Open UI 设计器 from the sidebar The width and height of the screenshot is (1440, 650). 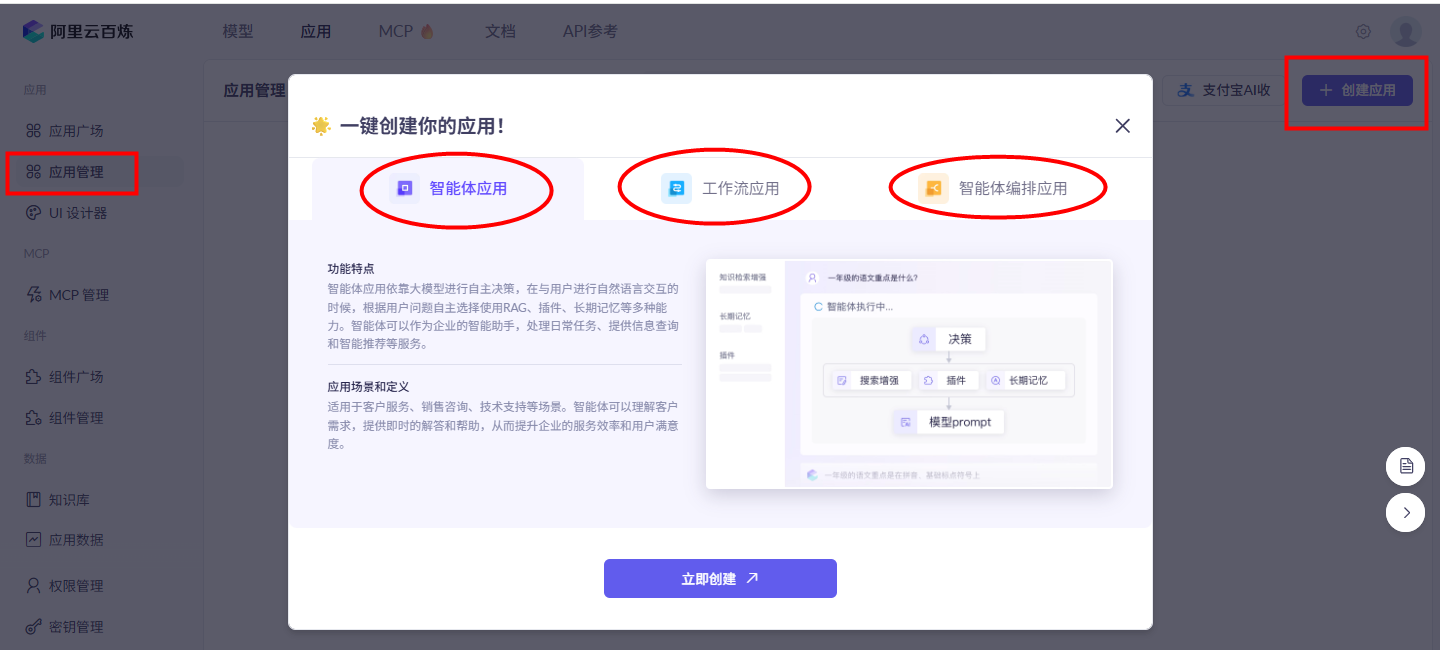pyautogui.click(x=77, y=213)
